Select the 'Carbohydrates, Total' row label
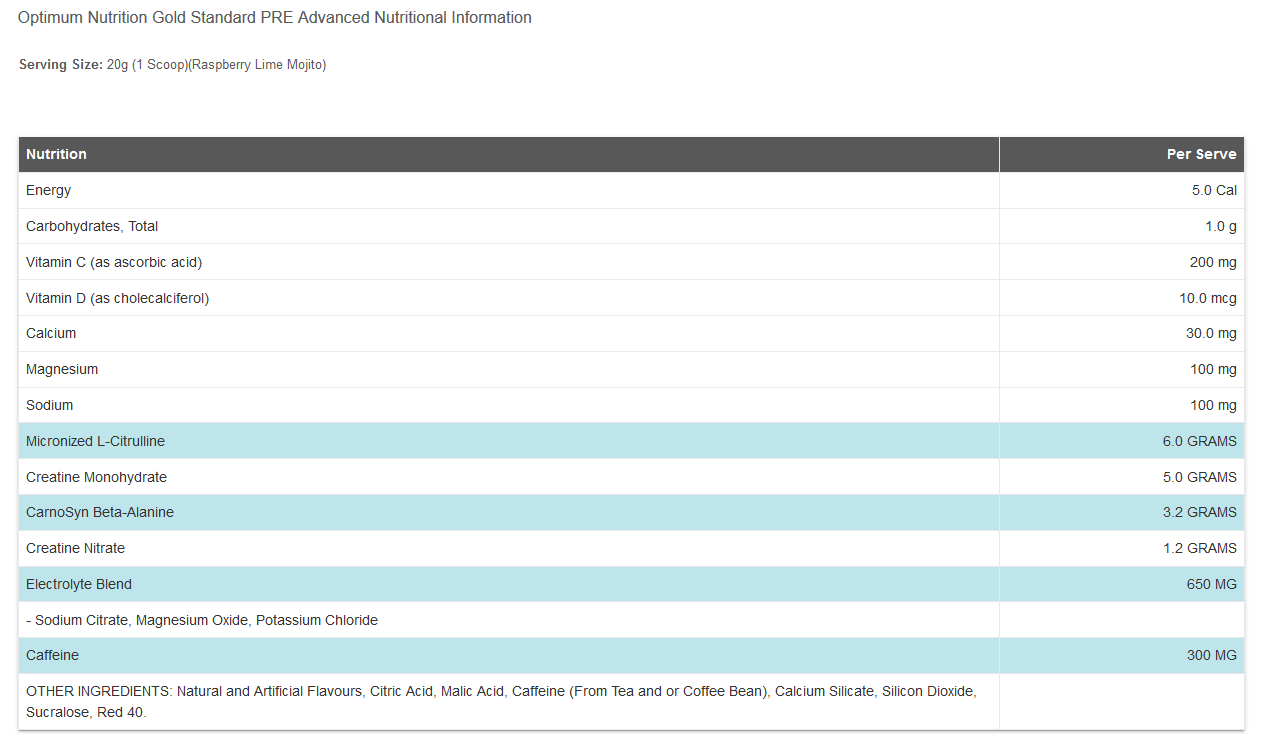 (x=92, y=226)
